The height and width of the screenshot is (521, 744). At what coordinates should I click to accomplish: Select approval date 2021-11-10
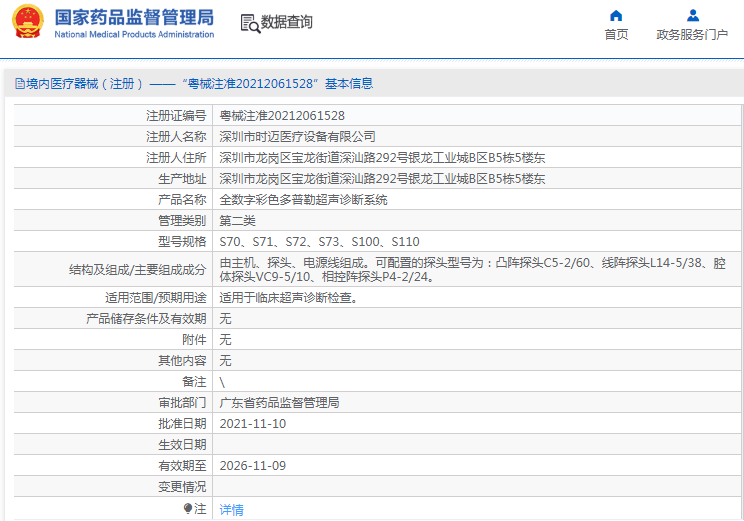click(253, 424)
